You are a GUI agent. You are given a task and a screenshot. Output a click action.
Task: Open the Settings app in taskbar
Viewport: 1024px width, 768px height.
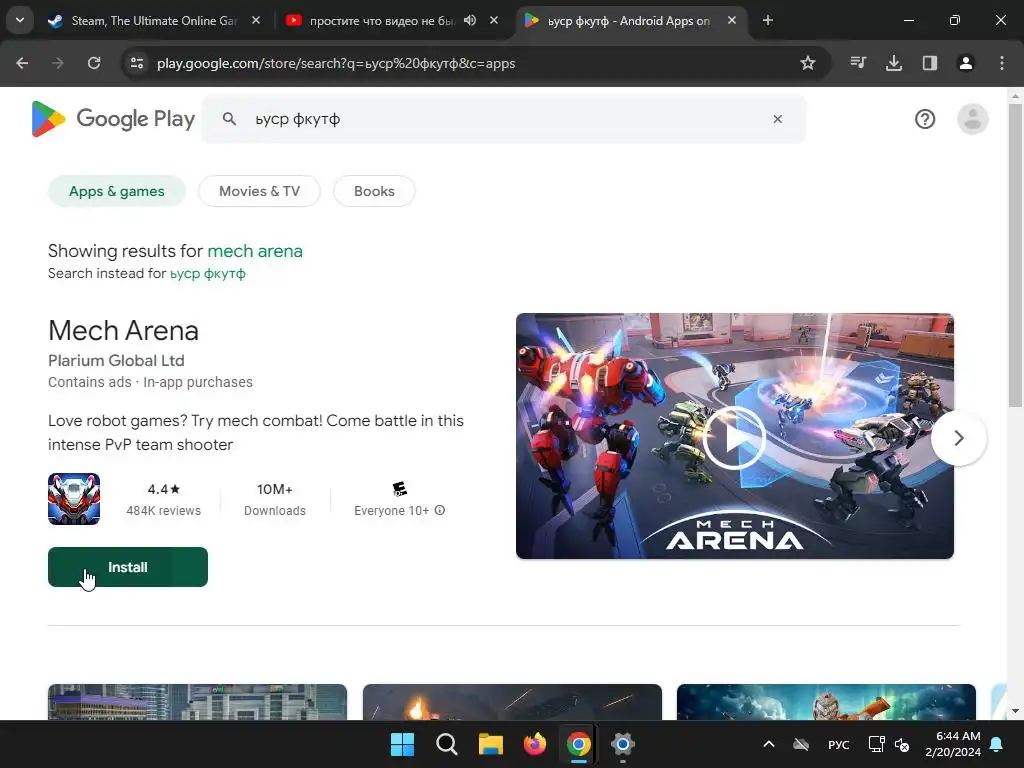tap(623, 744)
